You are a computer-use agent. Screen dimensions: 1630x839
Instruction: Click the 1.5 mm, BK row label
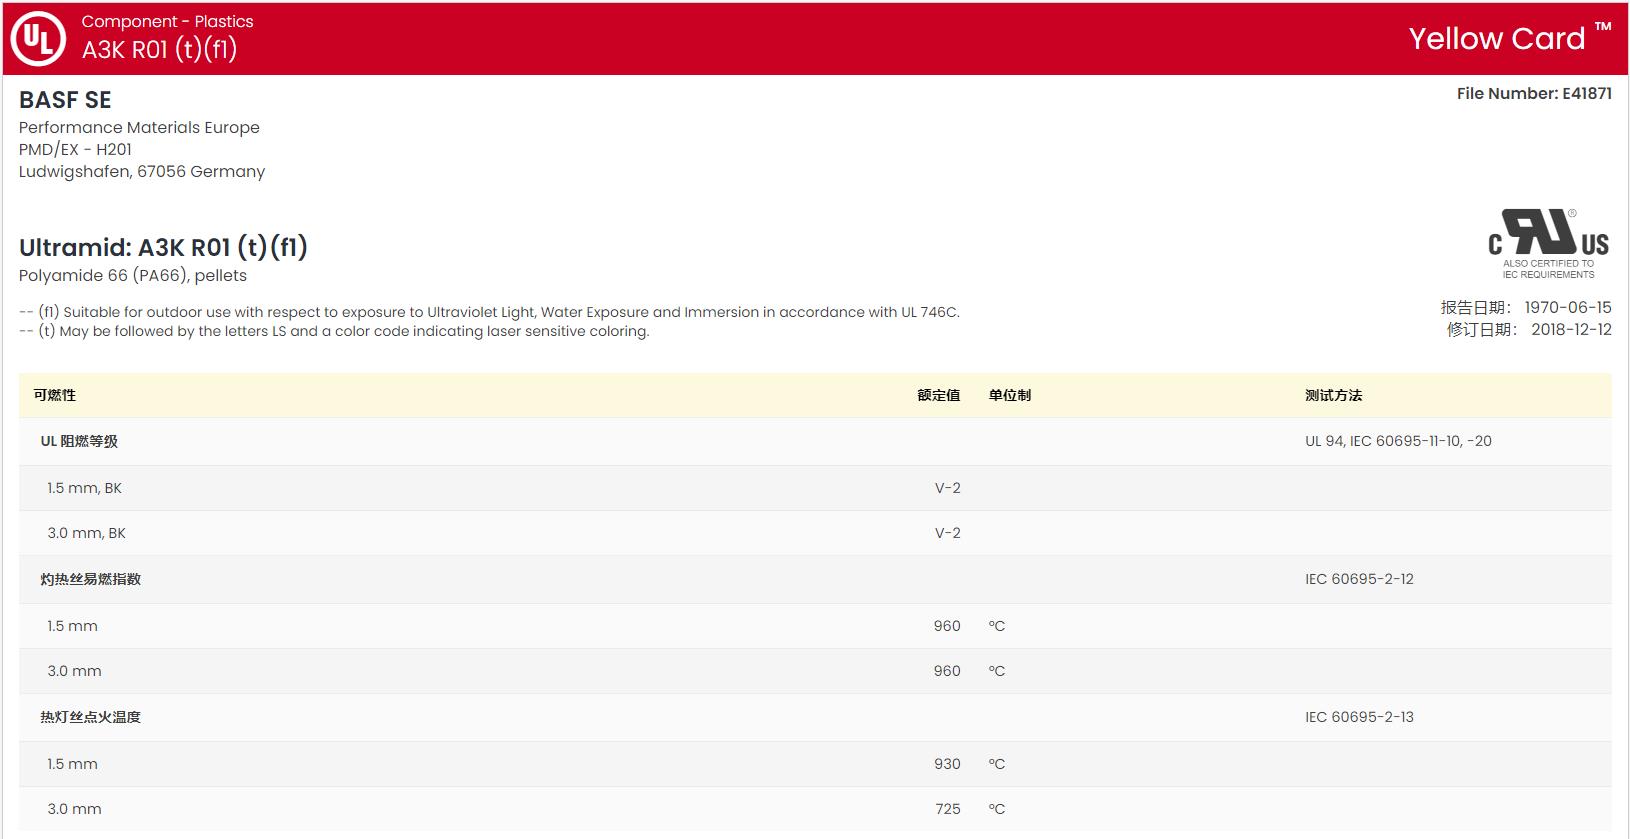click(84, 488)
